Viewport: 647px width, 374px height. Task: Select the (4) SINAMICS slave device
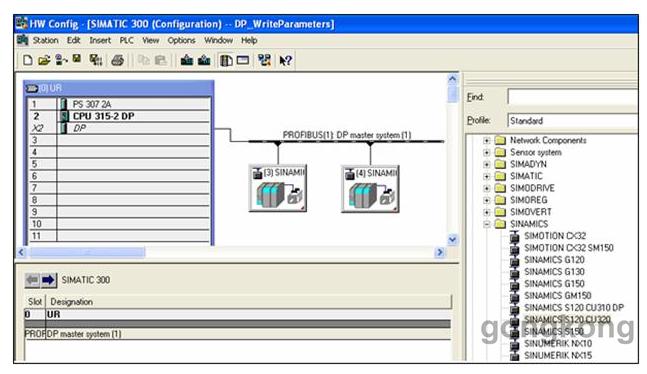point(370,188)
